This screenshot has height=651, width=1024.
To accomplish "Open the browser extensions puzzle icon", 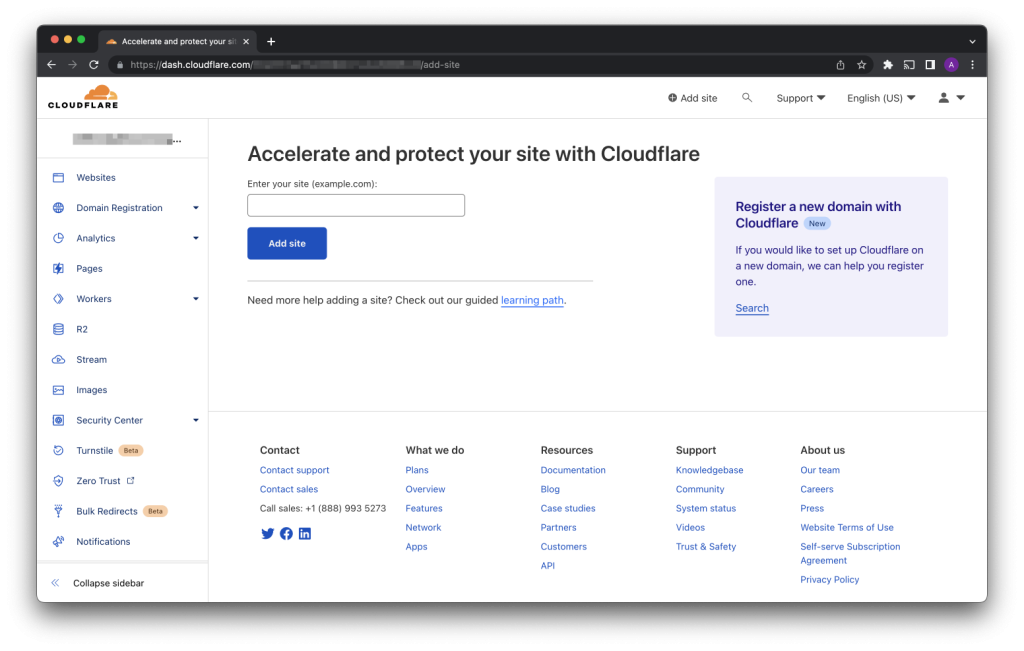I will click(x=887, y=65).
